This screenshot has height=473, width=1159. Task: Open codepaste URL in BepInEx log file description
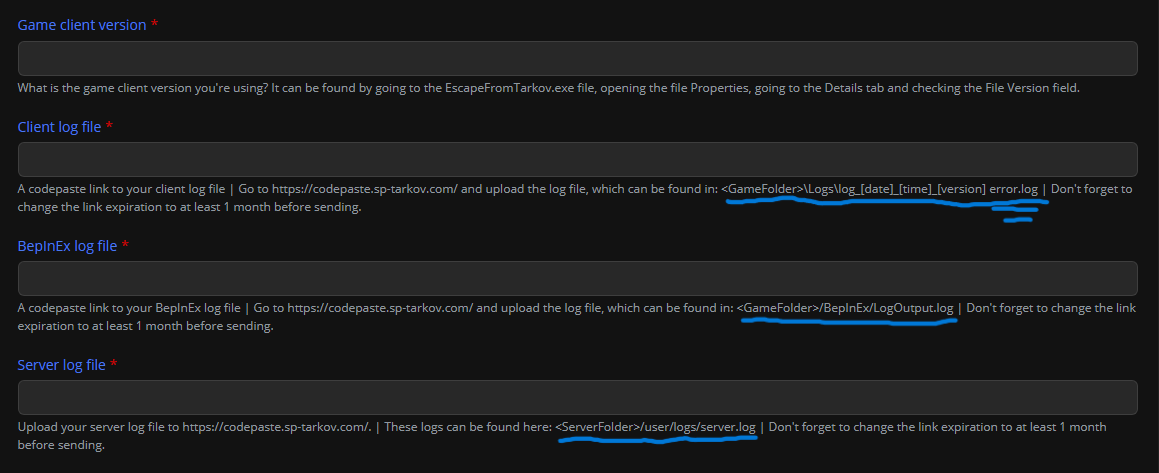tap(381, 308)
